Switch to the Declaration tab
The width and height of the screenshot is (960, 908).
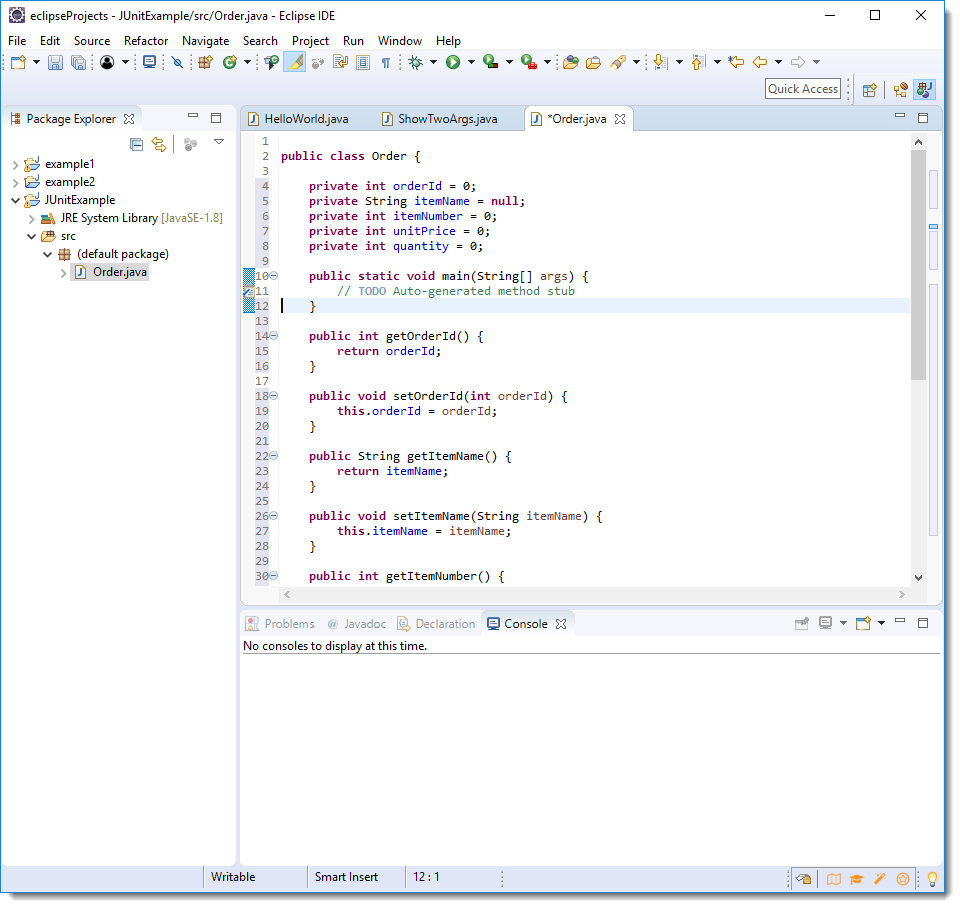pyautogui.click(x=437, y=624)
